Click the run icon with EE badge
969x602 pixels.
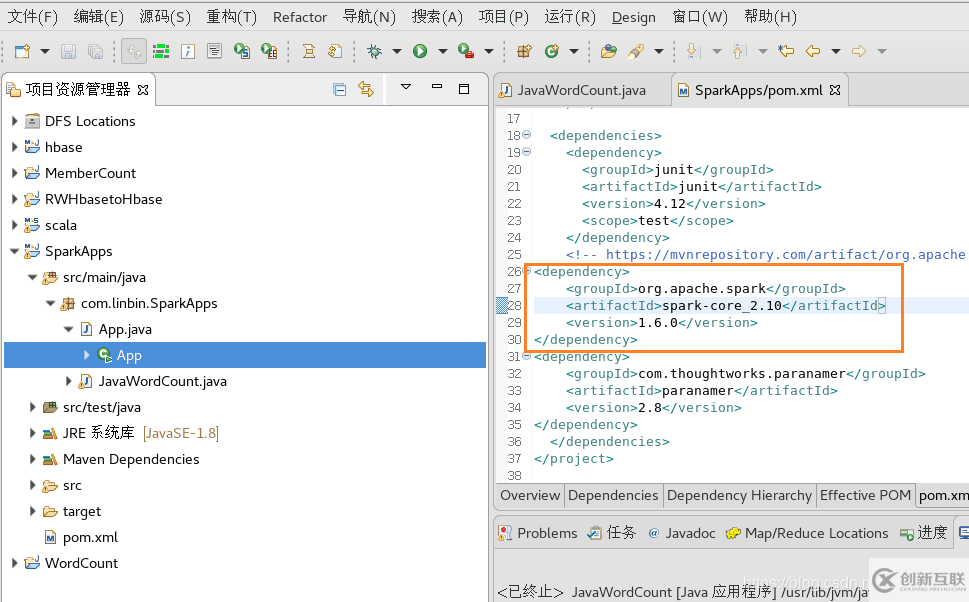tap(269, 51)
